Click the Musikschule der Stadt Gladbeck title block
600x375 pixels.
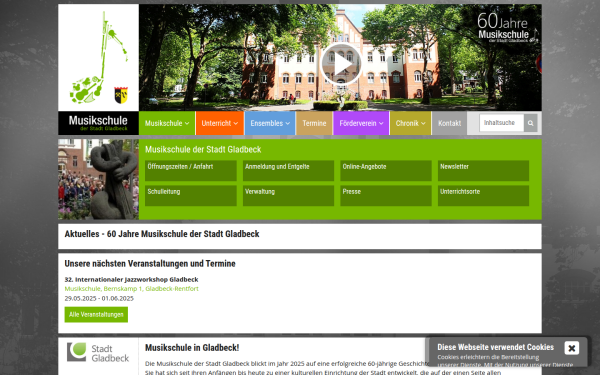[x=98, y=123]
